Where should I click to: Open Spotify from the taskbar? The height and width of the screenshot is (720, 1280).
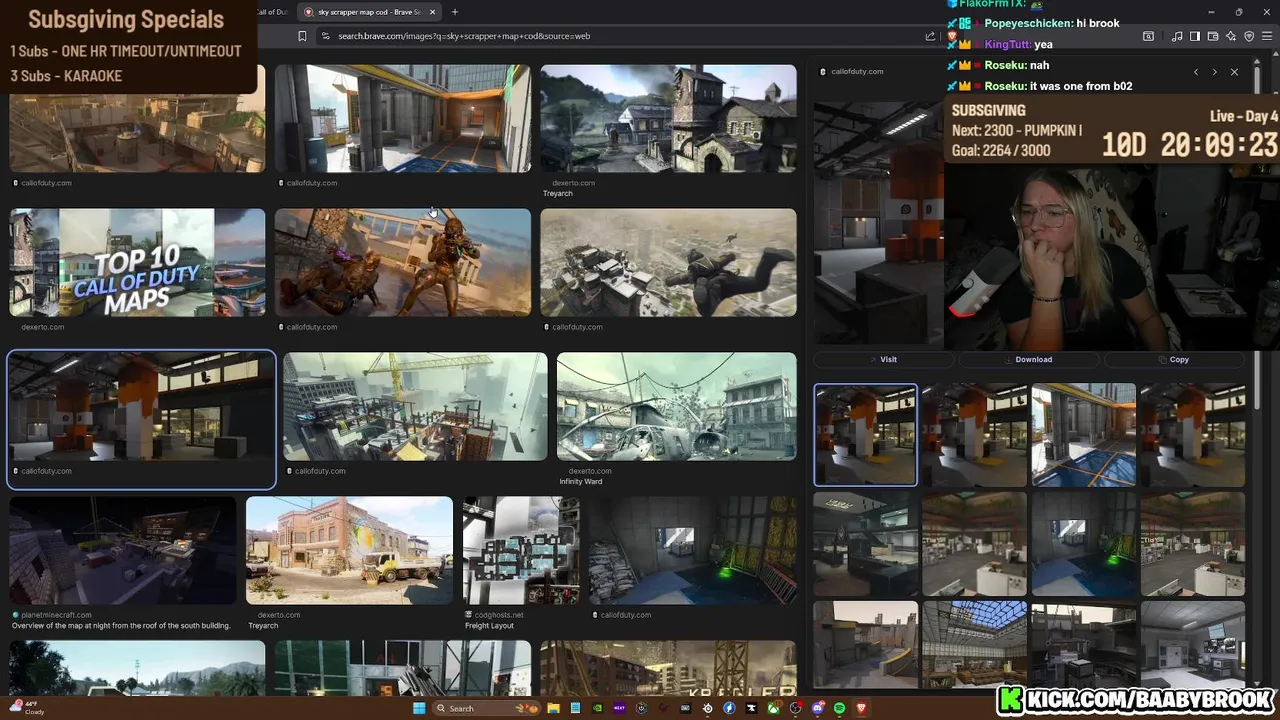tap(839, 708)
